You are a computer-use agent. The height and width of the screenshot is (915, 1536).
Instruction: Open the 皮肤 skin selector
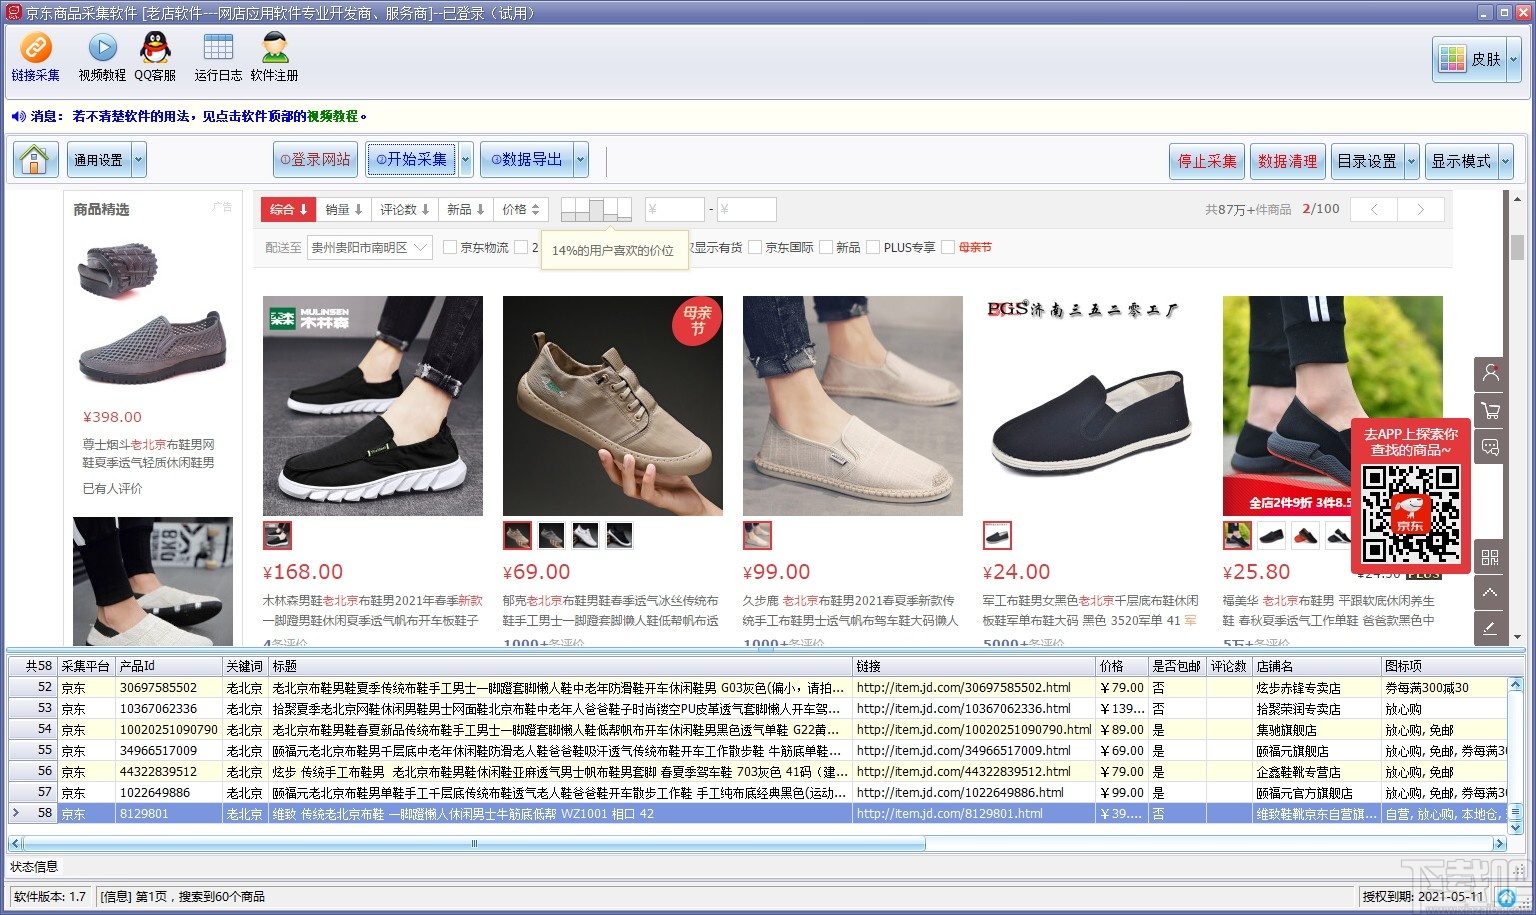[x=1468, y=59]
